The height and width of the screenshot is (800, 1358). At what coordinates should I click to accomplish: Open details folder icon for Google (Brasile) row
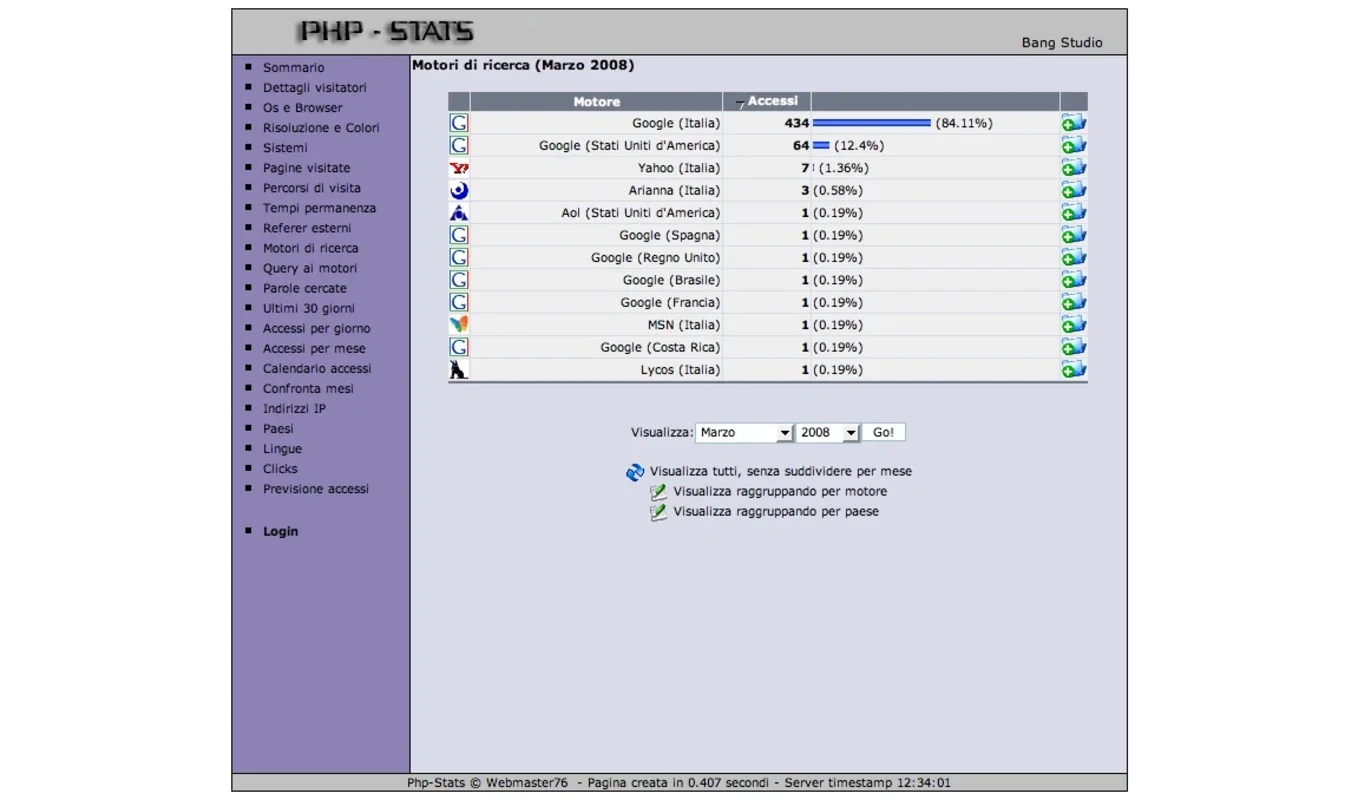(1073, 280)
